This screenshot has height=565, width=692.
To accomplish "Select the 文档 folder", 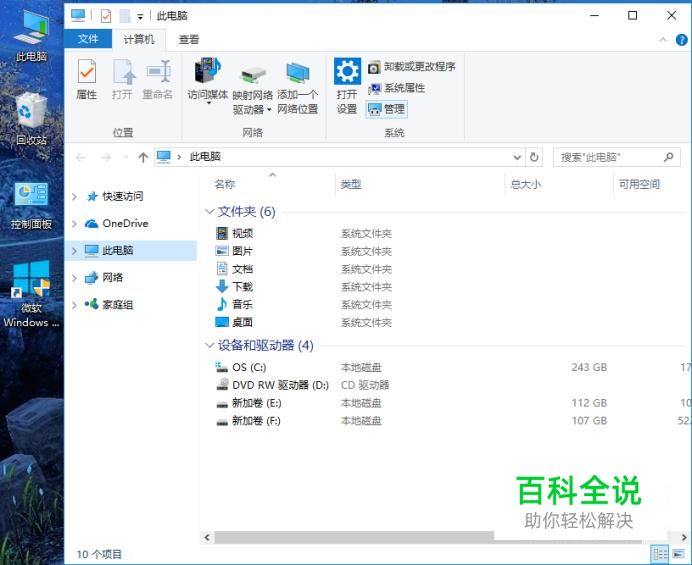I will [234, 269].
